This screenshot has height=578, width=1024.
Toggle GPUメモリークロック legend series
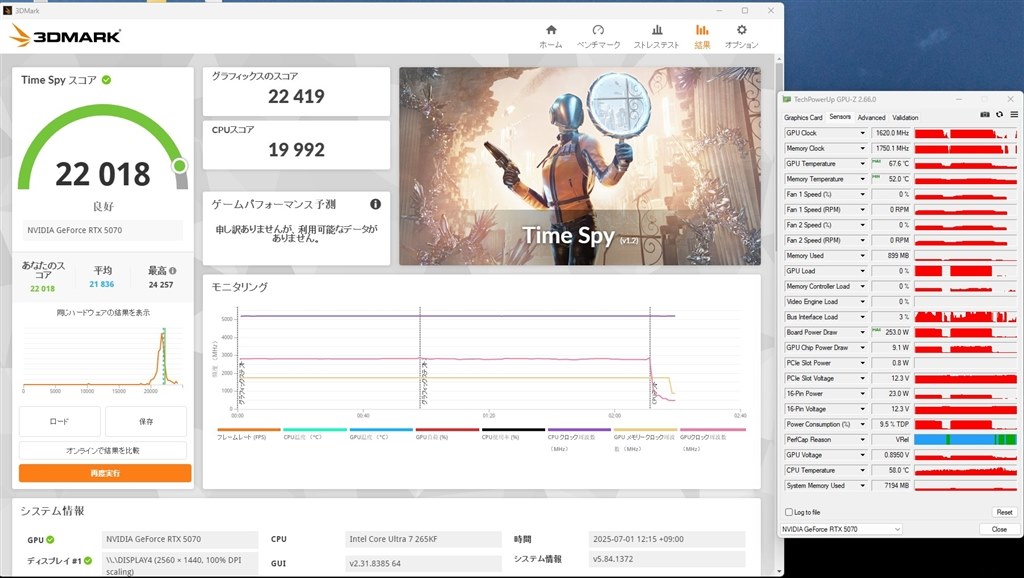click(x=645, y=440)
